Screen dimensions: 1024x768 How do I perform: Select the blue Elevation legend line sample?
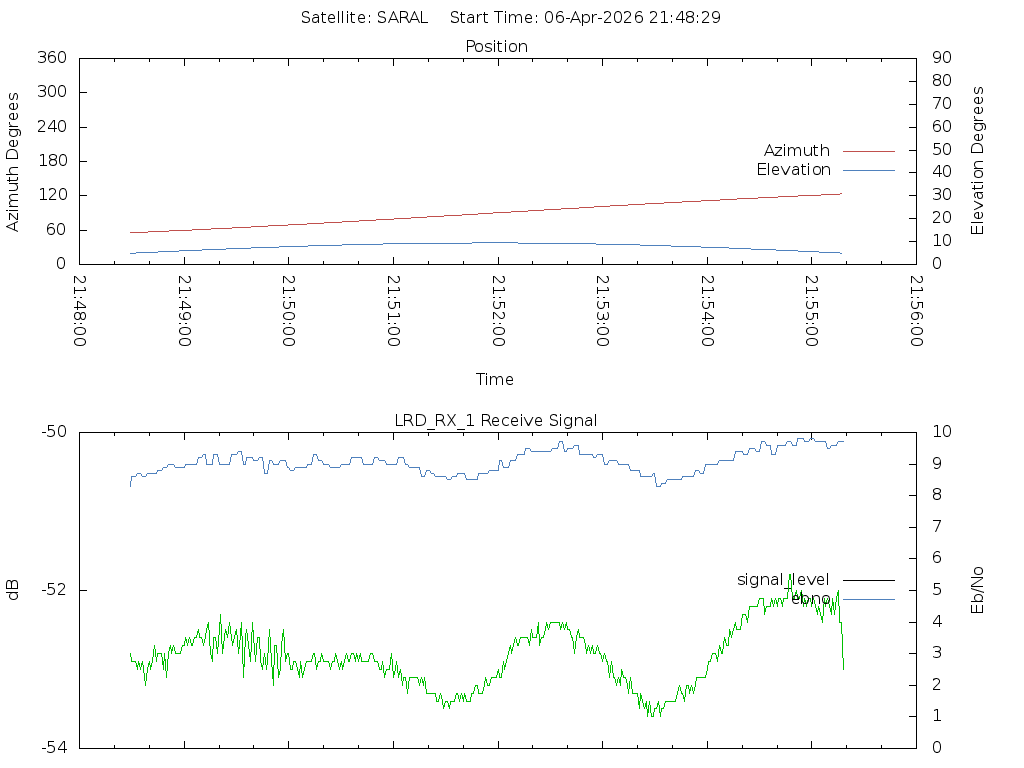click(x=868, y=170)
